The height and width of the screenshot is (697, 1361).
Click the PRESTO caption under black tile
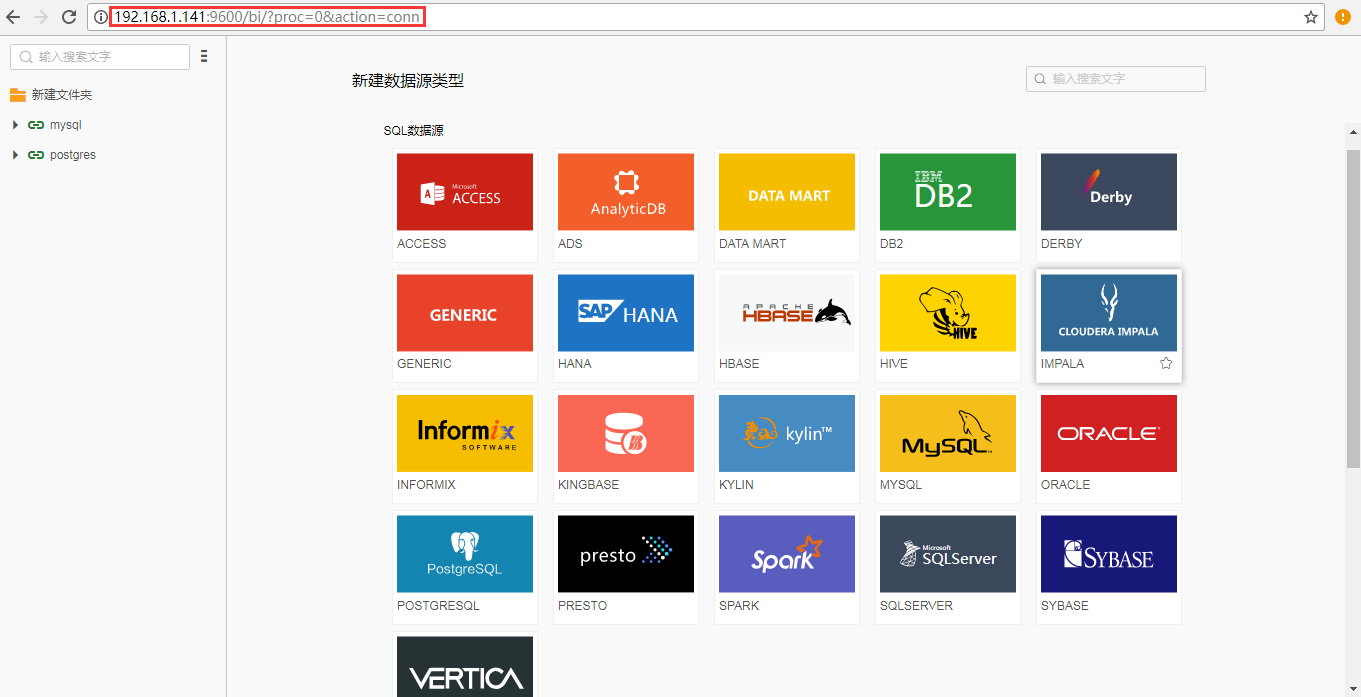point(583,605)
